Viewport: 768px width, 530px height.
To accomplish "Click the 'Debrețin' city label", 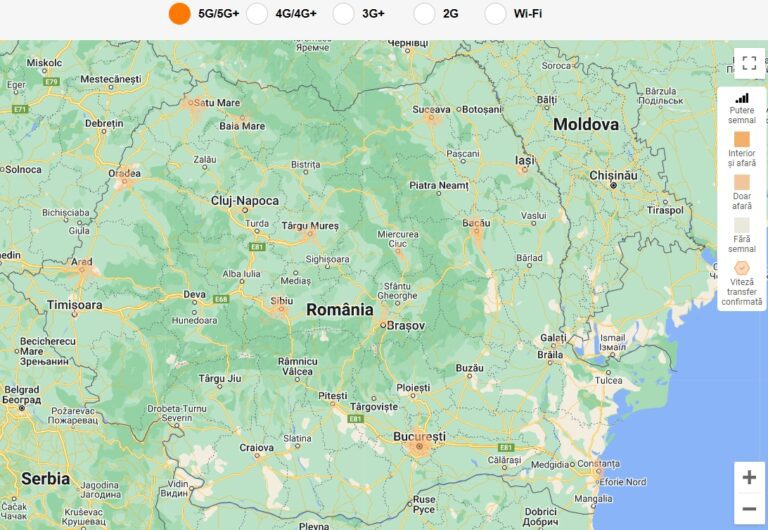I will 104,123.
